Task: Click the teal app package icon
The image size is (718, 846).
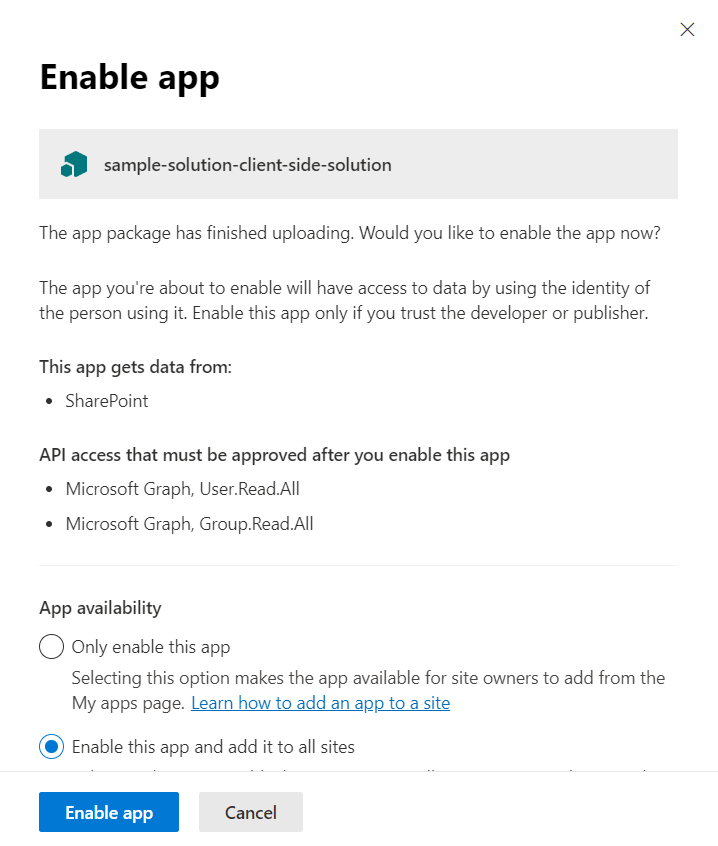Action: [74, 165]
